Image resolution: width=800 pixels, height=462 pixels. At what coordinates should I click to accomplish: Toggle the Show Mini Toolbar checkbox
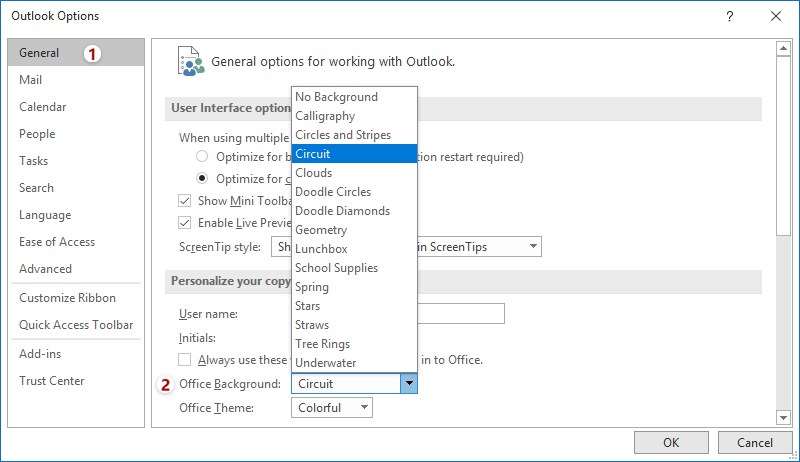point(185,201)
